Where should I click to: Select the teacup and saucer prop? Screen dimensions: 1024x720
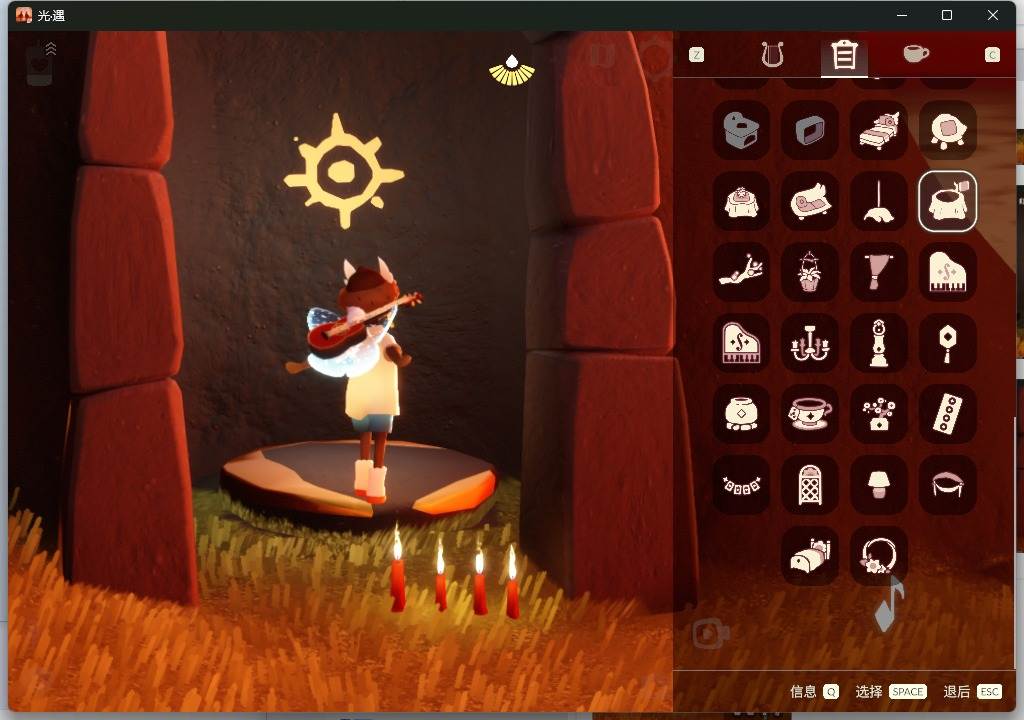click(810, 414)
